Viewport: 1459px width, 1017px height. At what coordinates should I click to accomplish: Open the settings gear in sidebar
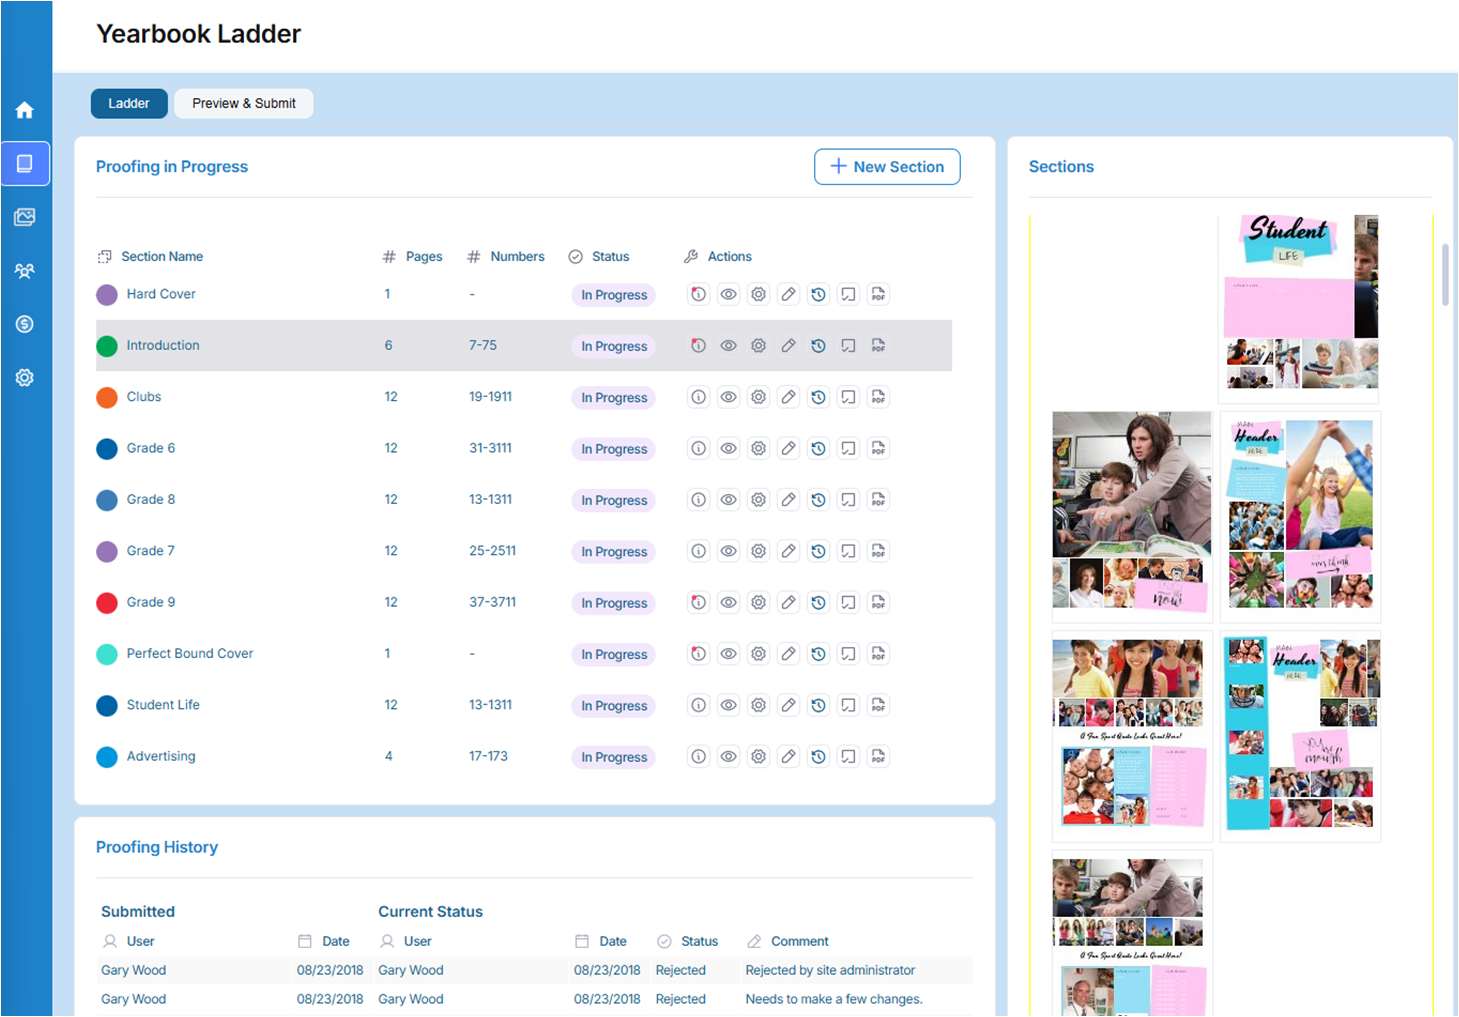tap(25, 378)
